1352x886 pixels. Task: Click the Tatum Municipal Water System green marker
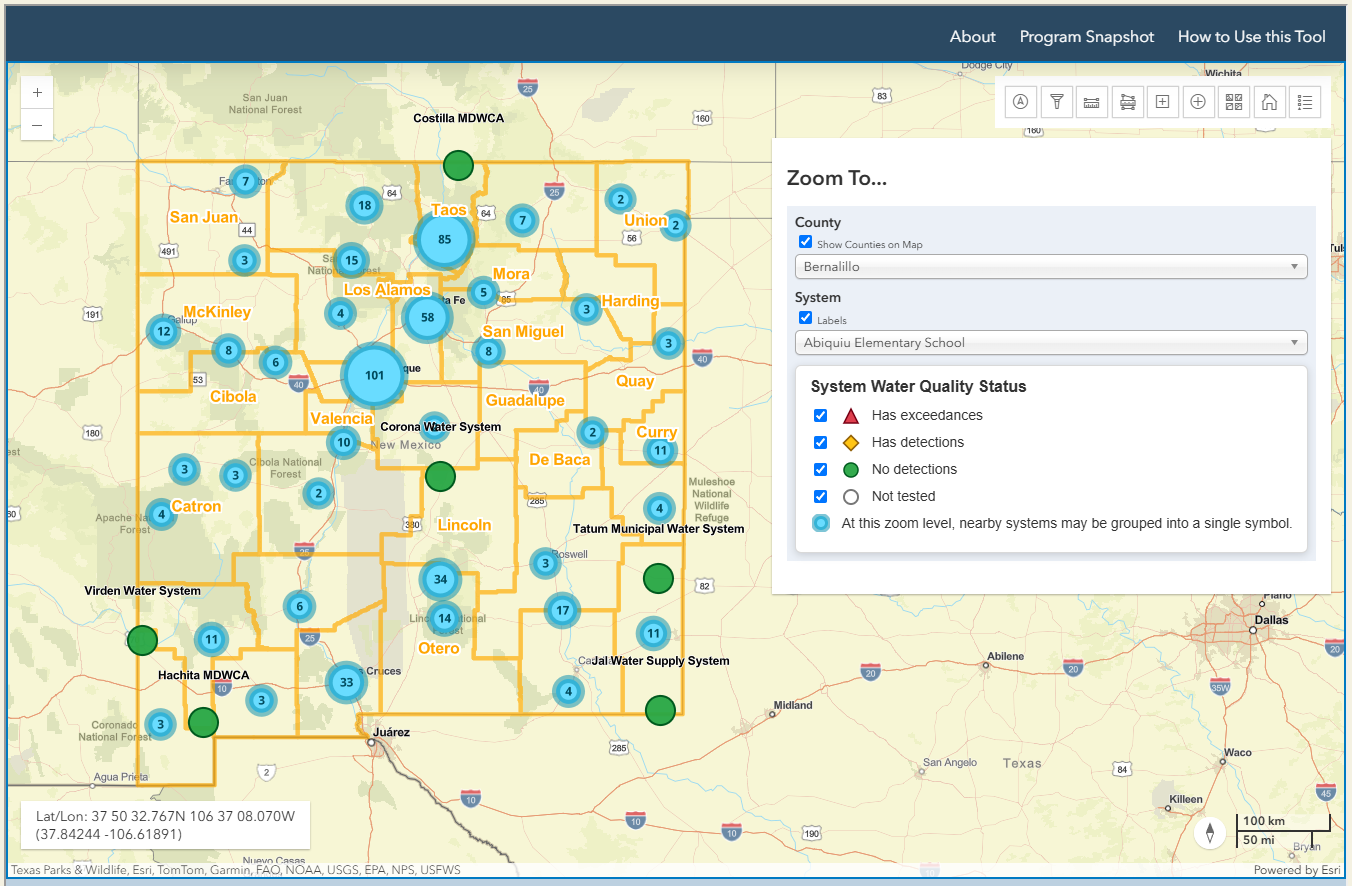(658, 578)
